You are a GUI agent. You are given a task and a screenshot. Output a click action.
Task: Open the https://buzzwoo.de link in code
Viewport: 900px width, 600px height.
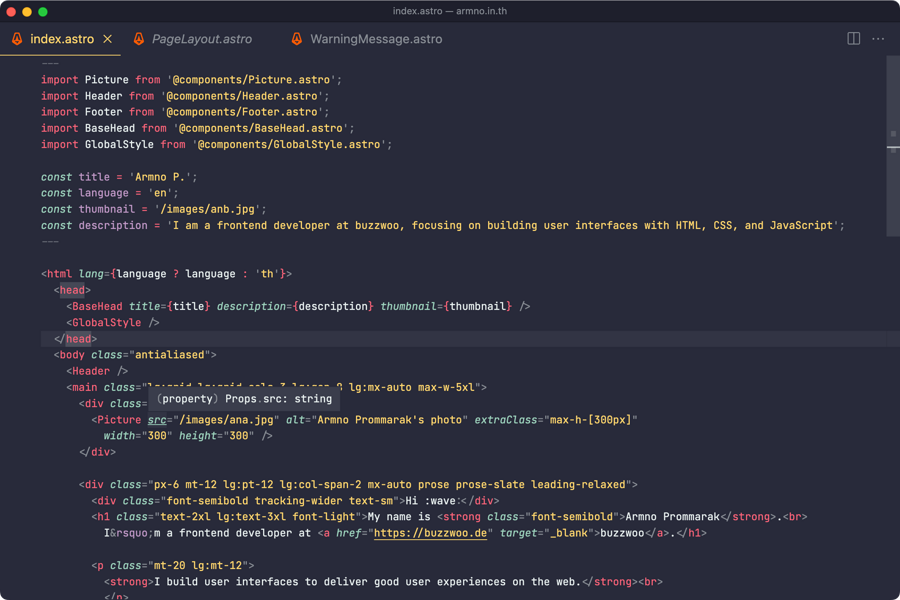pos(430,533)
